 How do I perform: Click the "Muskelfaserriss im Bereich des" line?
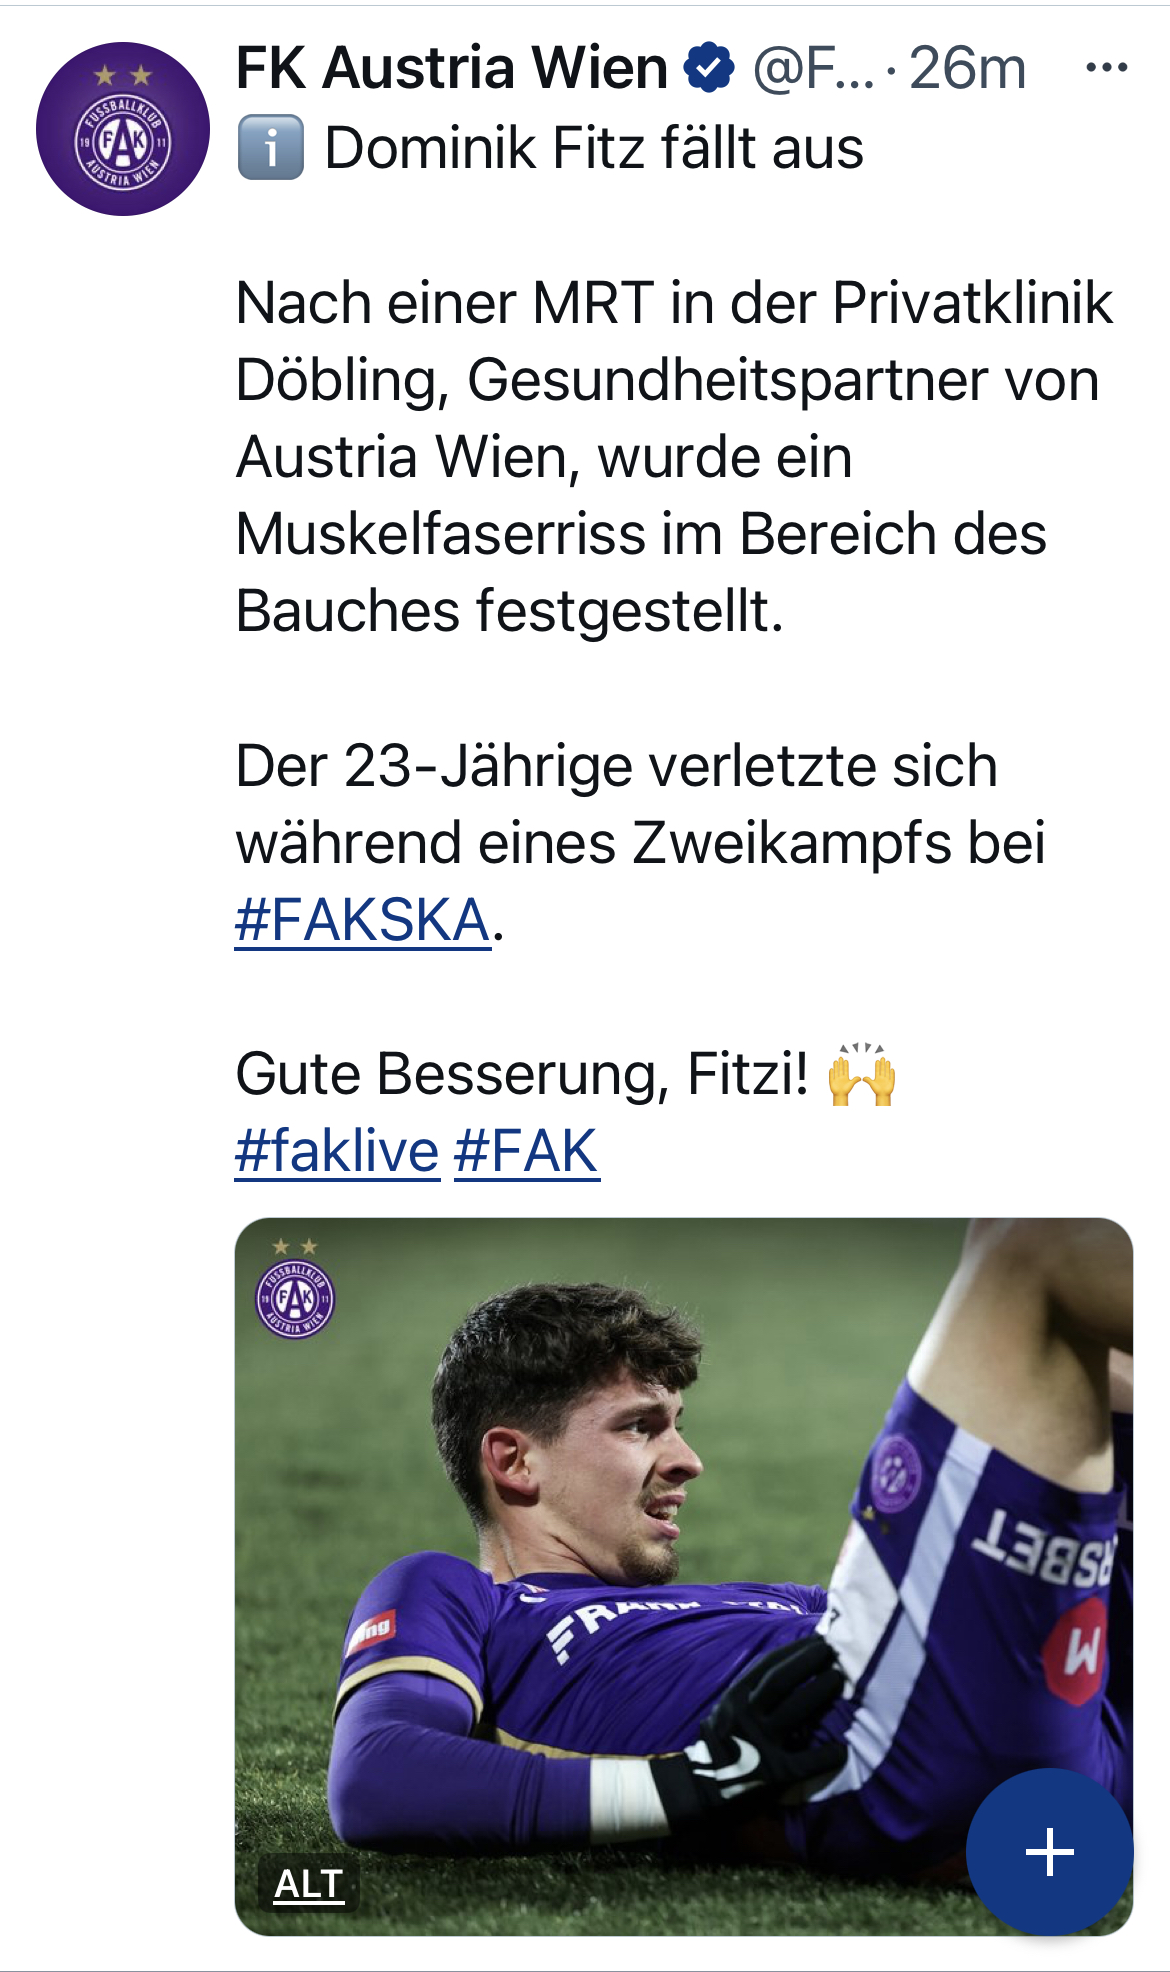pyautogui.click(x=640, y=534)
